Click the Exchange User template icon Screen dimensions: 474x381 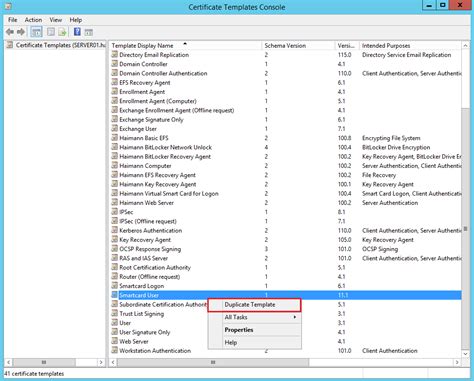point(115,129)
